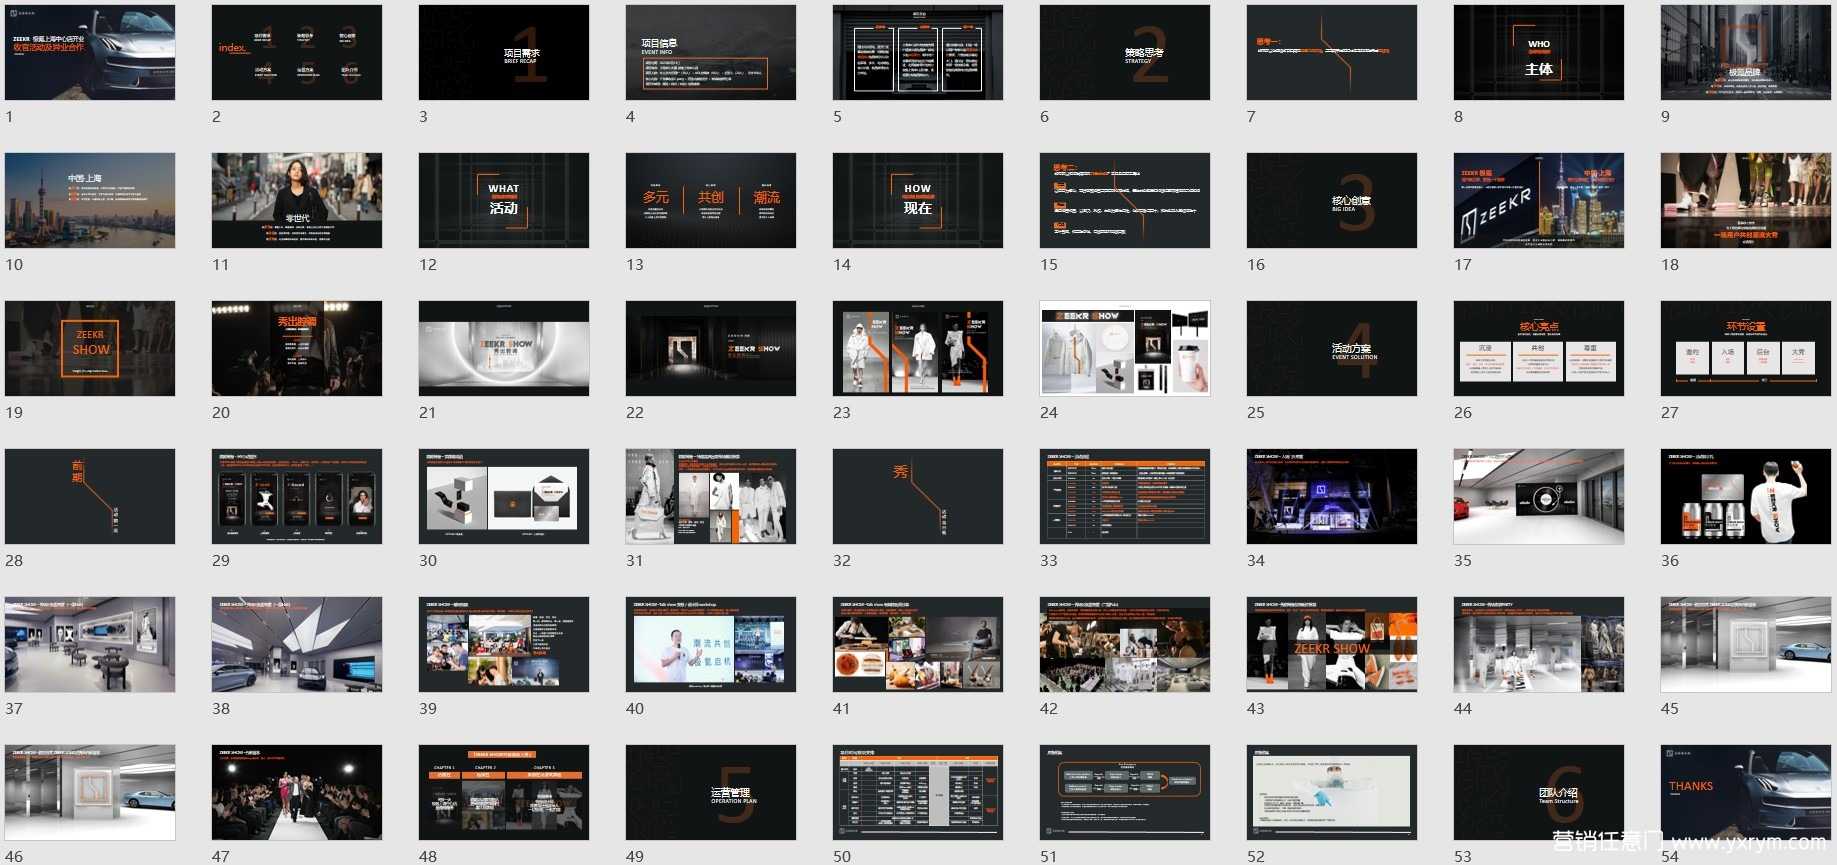
Task: Select slide 49 运营管理 section five thumbnail
Action: [711, 792]
